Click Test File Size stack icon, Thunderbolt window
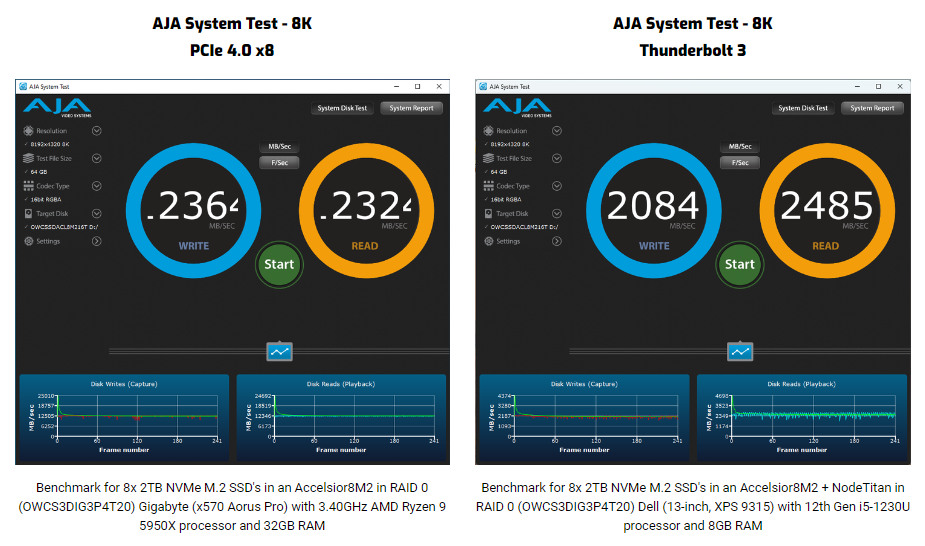 point(488,158)
